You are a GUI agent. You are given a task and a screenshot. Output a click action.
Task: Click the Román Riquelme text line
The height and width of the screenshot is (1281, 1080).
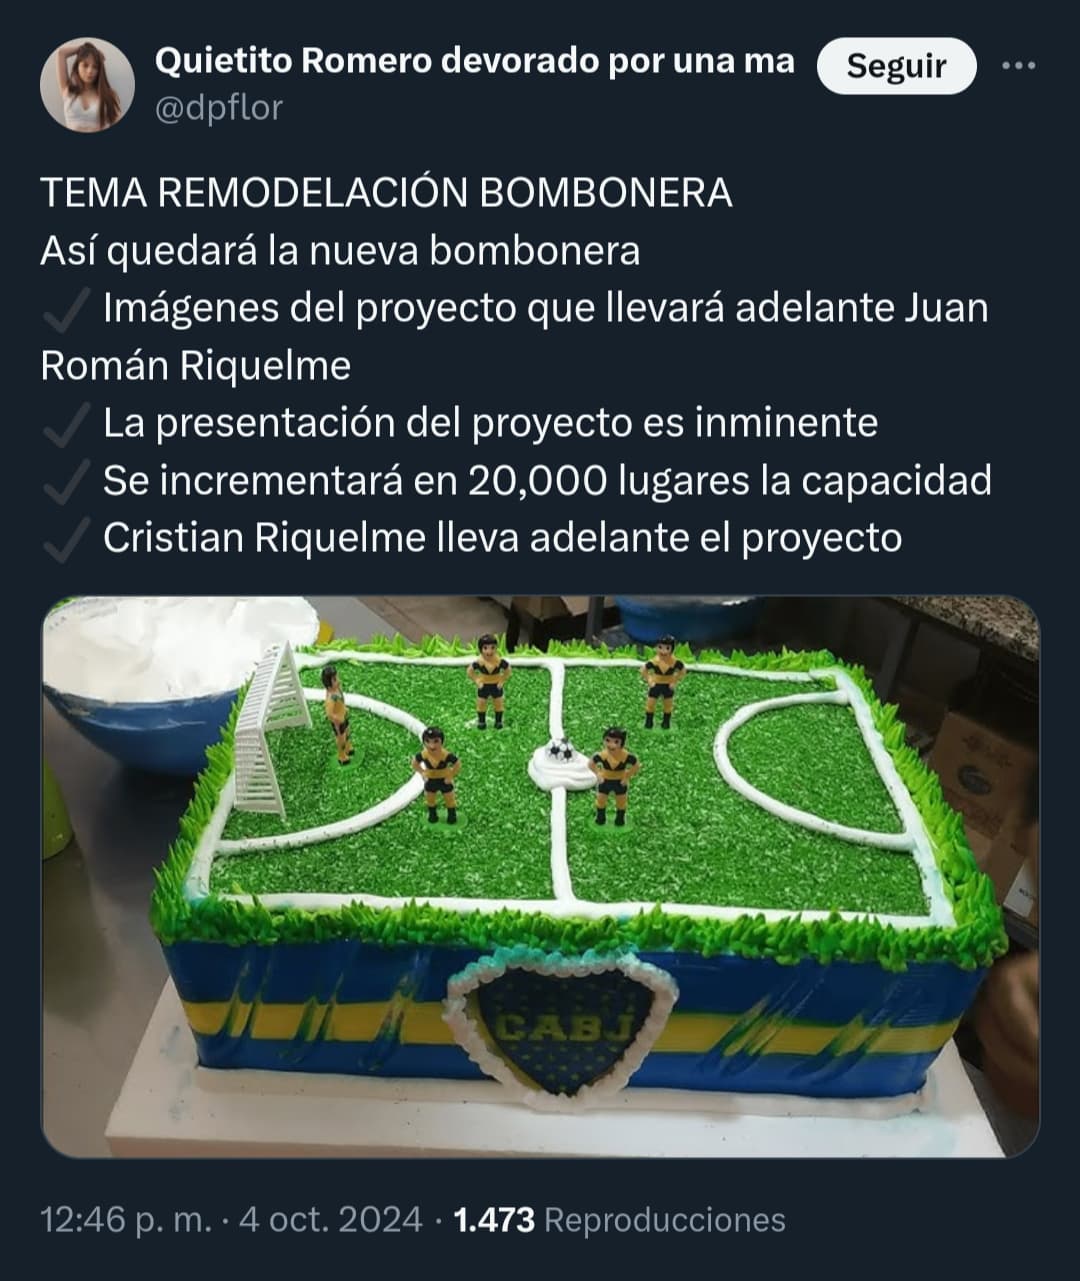(x=195, y=366)
